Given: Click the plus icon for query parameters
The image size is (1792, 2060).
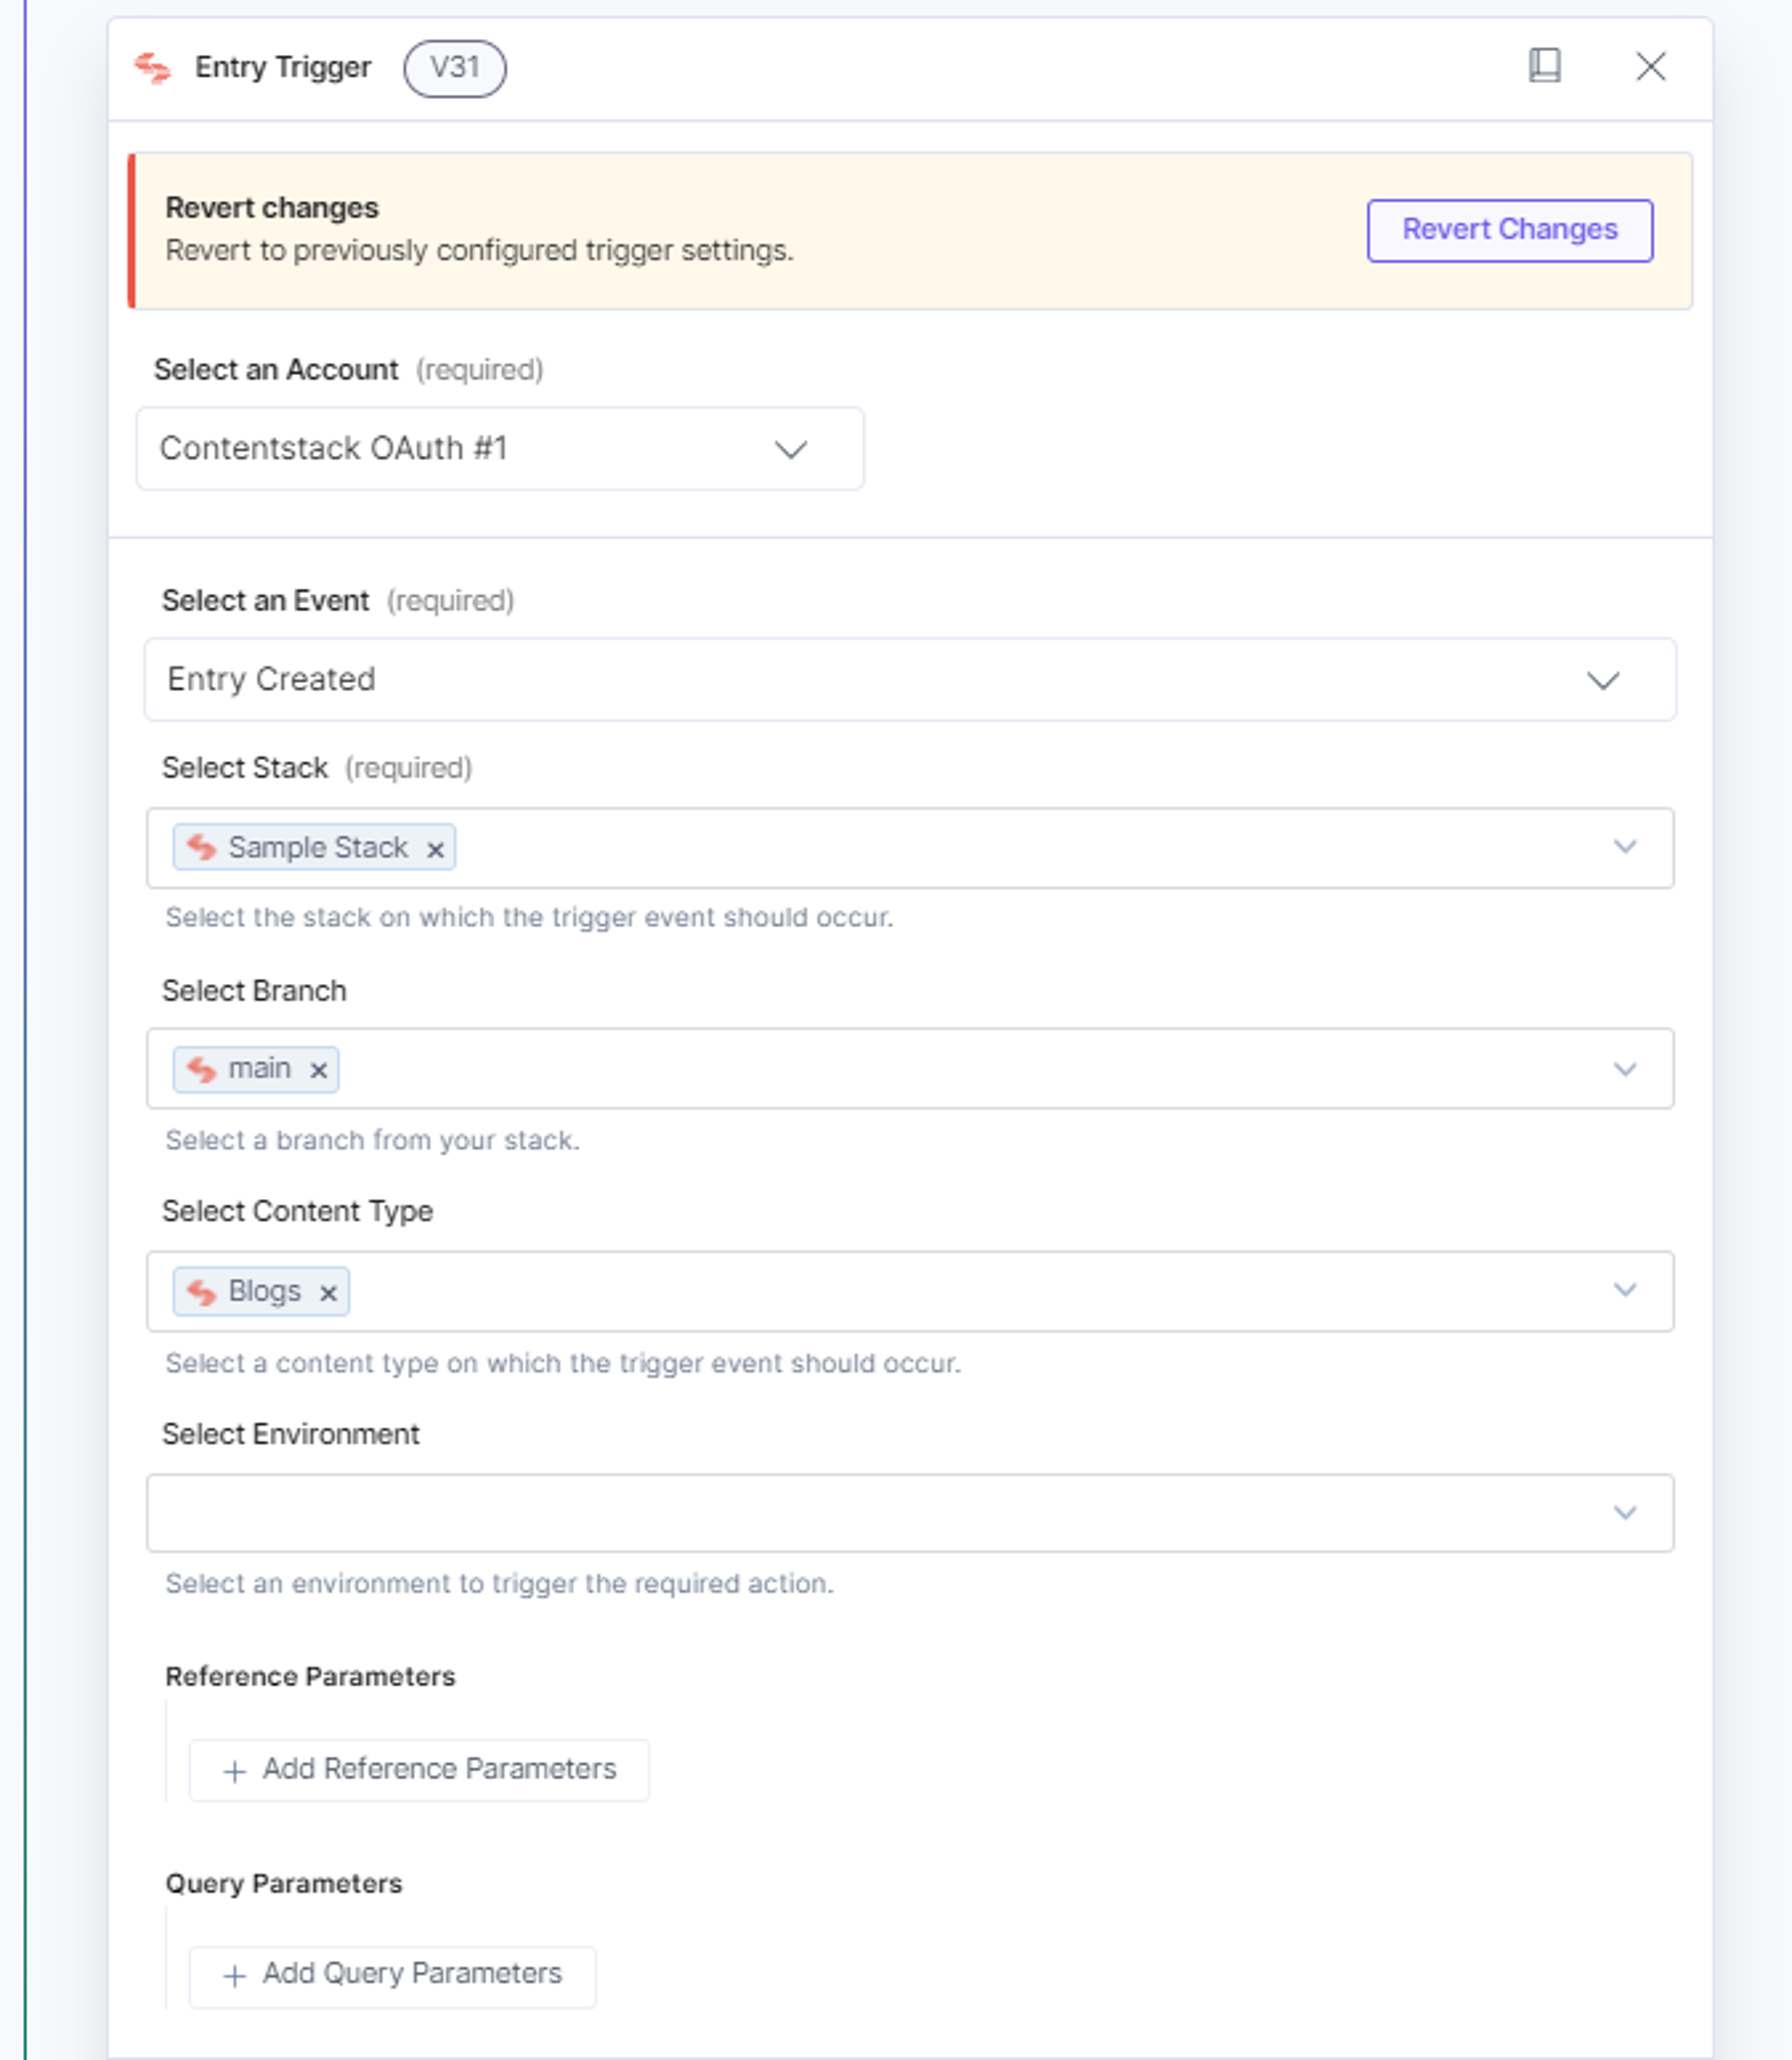Looking at the screenshot, I should 234,1976.
